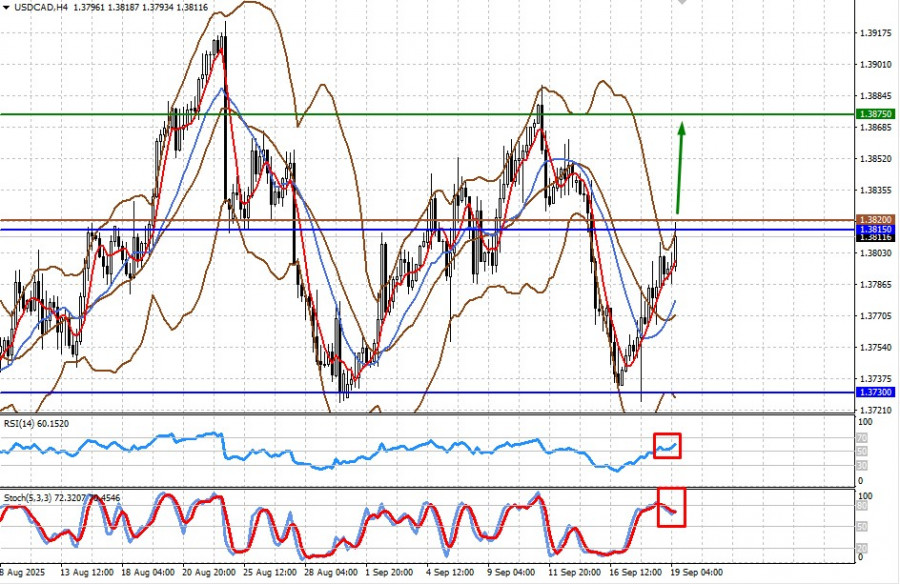Click the green 1.38750 price tag
Screen dimensions: 900x584
click(876, 115)
